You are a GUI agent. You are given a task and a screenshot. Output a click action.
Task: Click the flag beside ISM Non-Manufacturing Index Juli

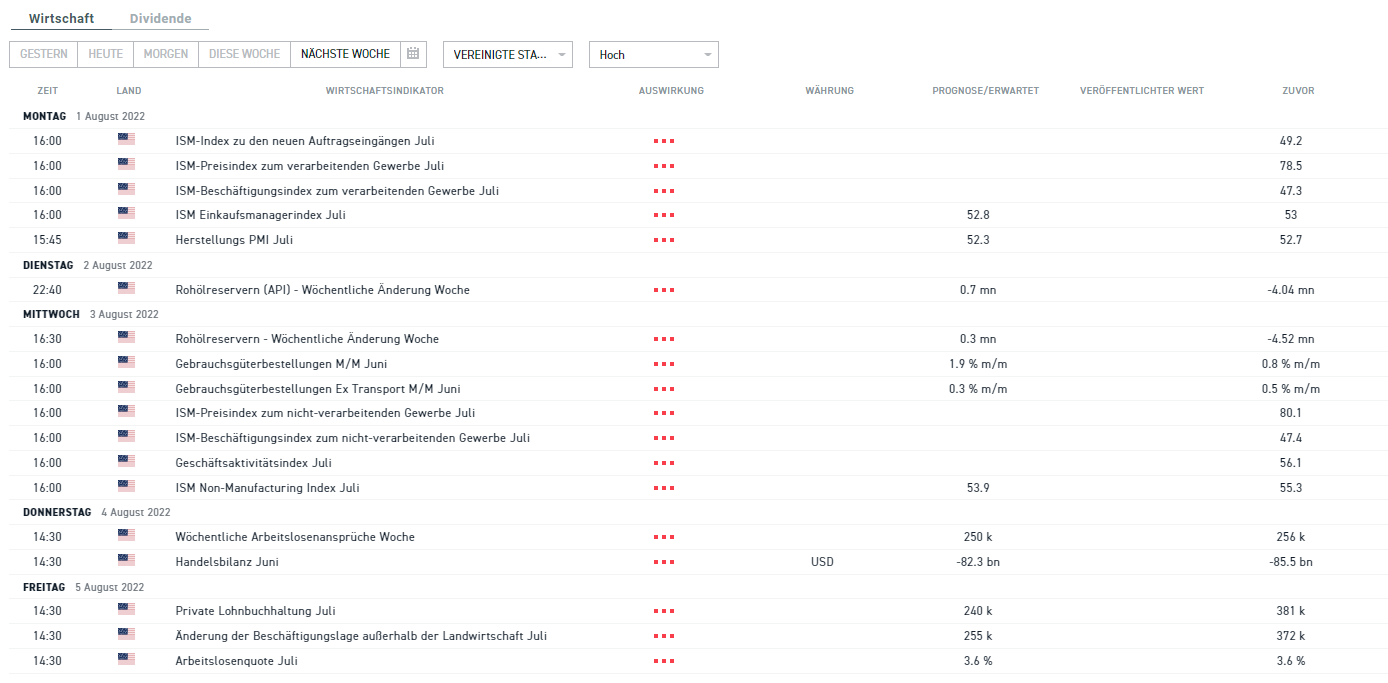coord(126,487)
